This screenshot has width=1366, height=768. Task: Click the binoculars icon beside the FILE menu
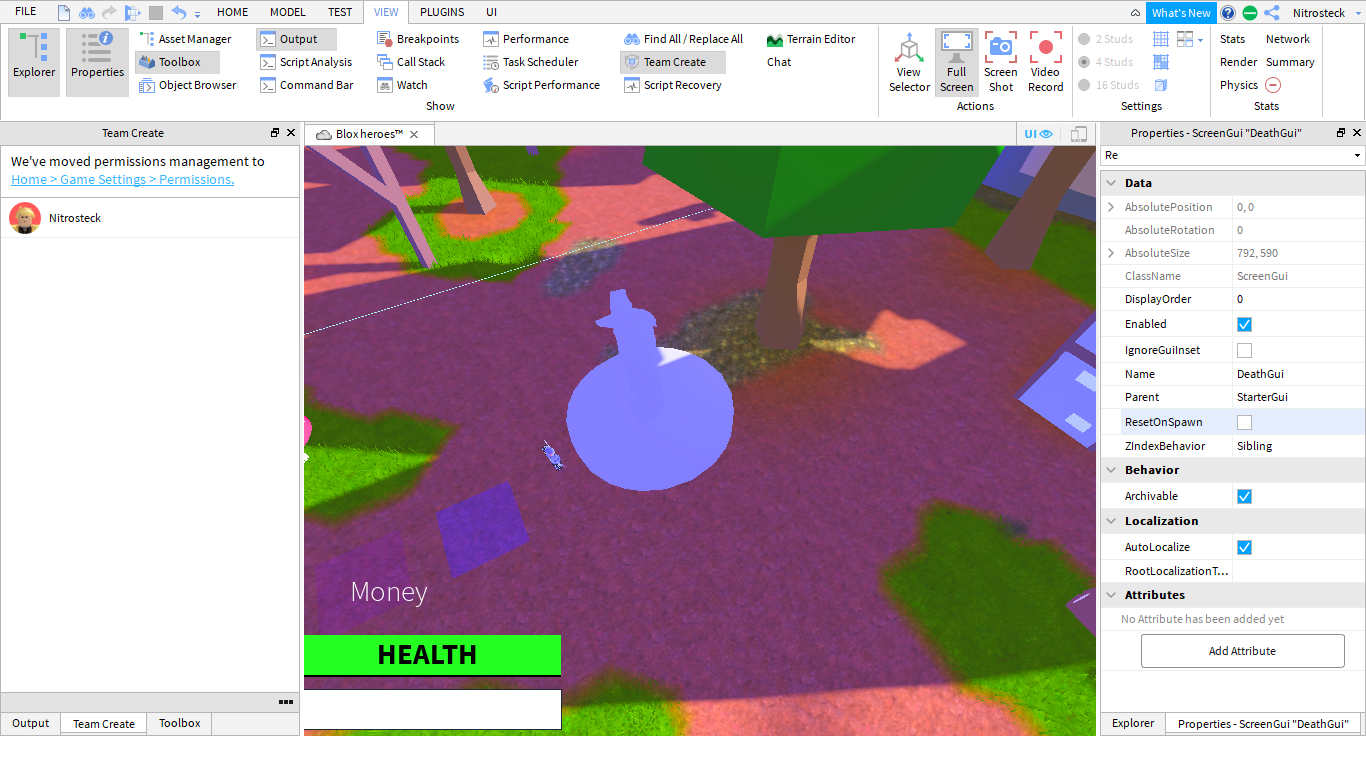(87, 13)
